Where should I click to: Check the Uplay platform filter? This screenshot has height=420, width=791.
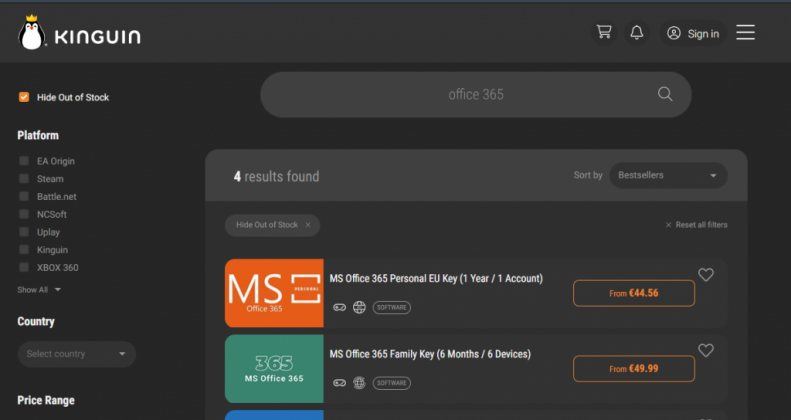[x=24, y=231]
